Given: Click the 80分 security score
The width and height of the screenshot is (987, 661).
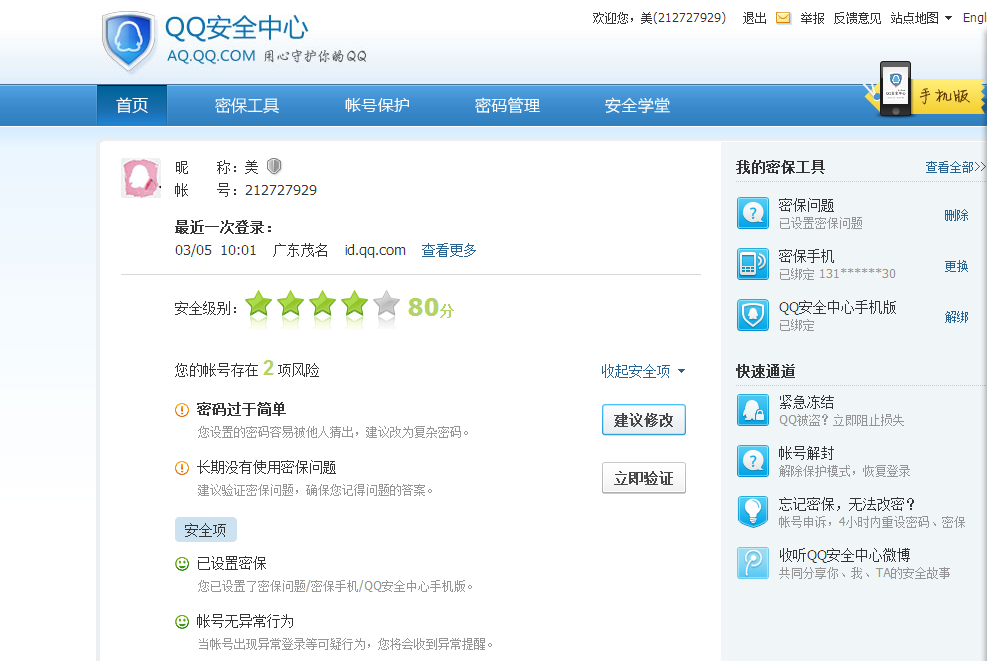Looking at the screenshot, I should (x=431, y=307).
